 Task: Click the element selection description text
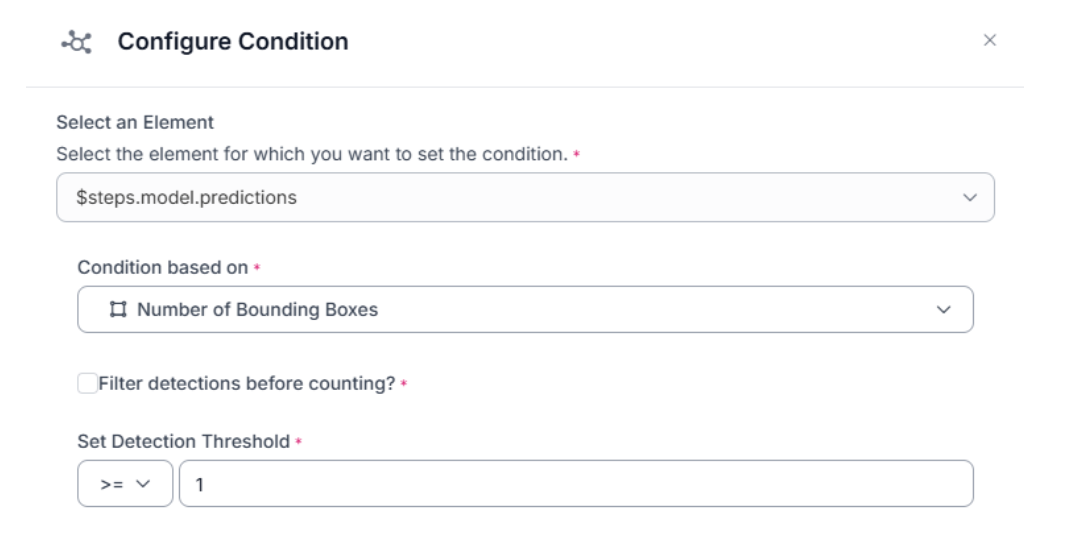click(x=312, y=154)
